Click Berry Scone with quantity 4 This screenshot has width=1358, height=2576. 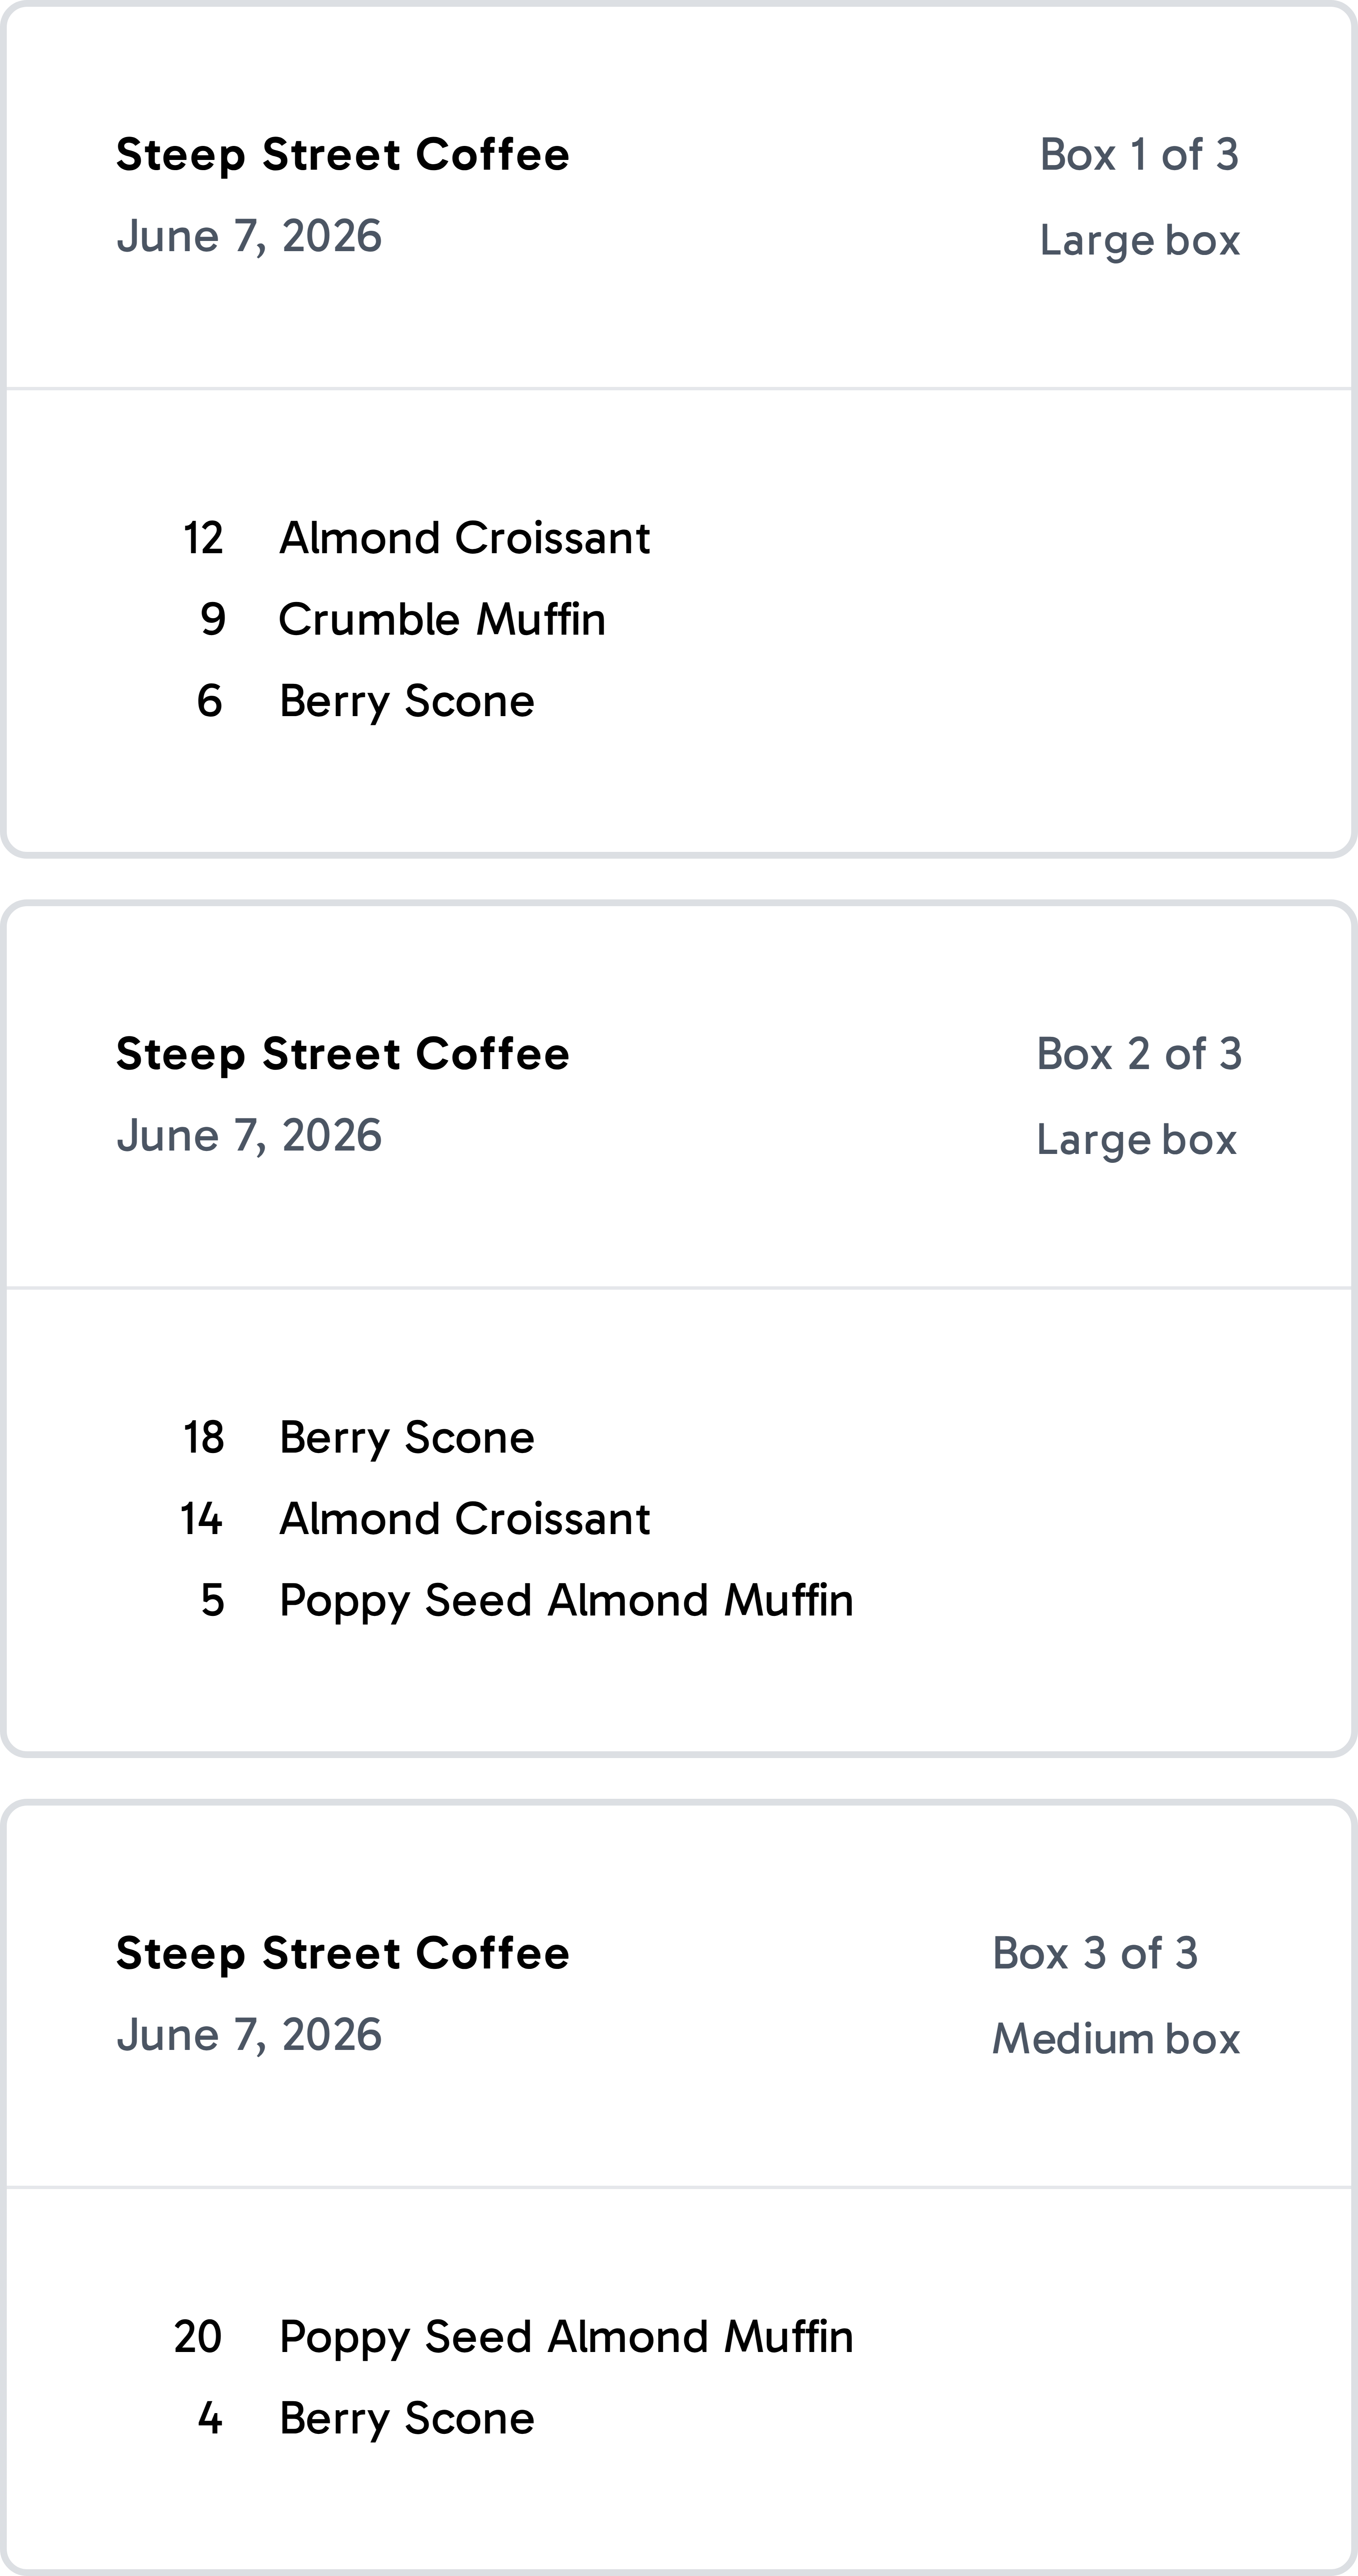406,2419
